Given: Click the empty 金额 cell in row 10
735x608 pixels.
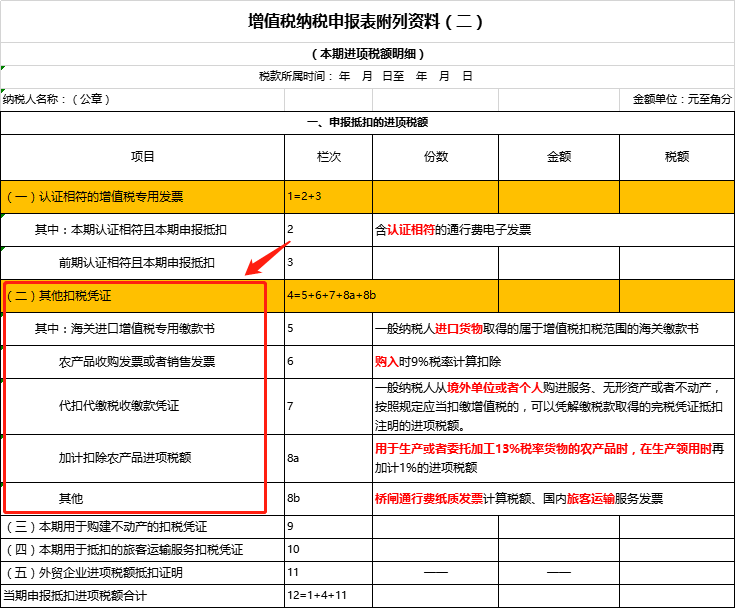Looking at the screenshot, I should tap(559, 550).
